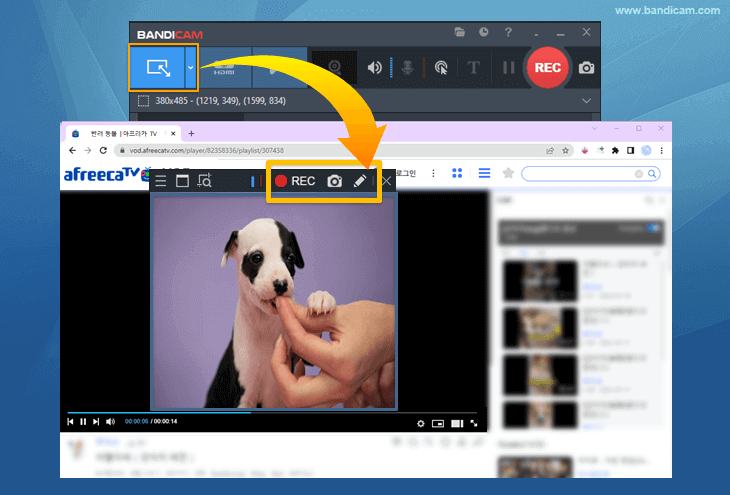Toggle theater mode in the player

click(x=457, y=423)
